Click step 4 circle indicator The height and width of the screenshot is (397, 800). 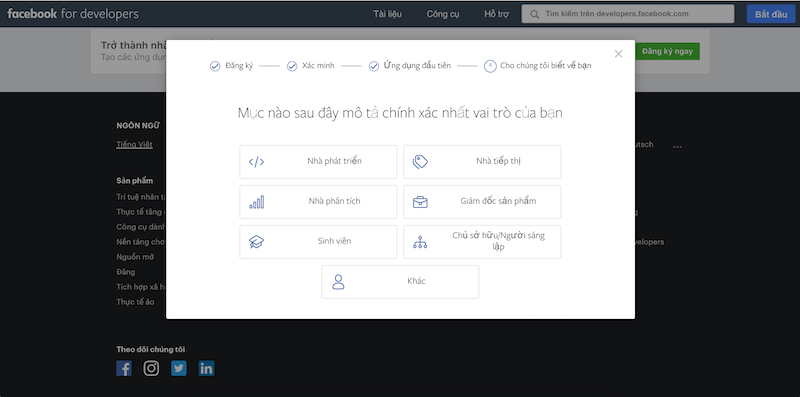click(x=490, y=66)
